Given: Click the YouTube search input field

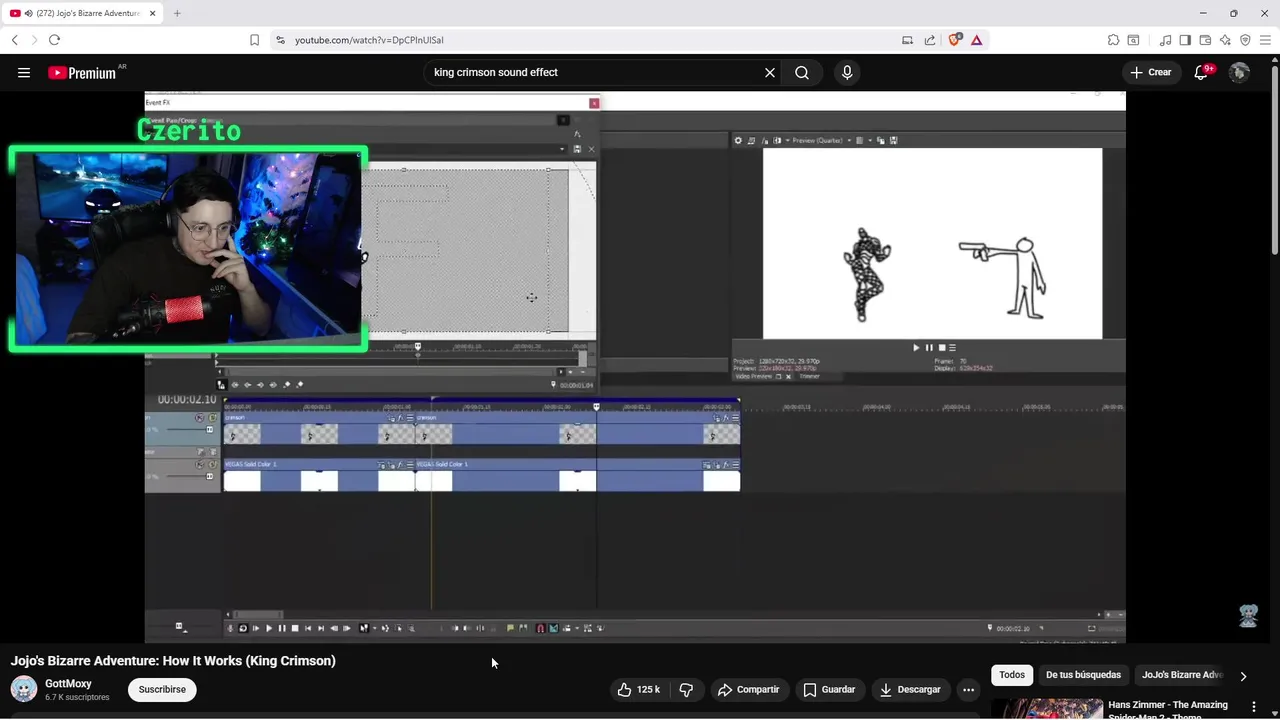Looking at the screenshot, I should pos(592,72).
